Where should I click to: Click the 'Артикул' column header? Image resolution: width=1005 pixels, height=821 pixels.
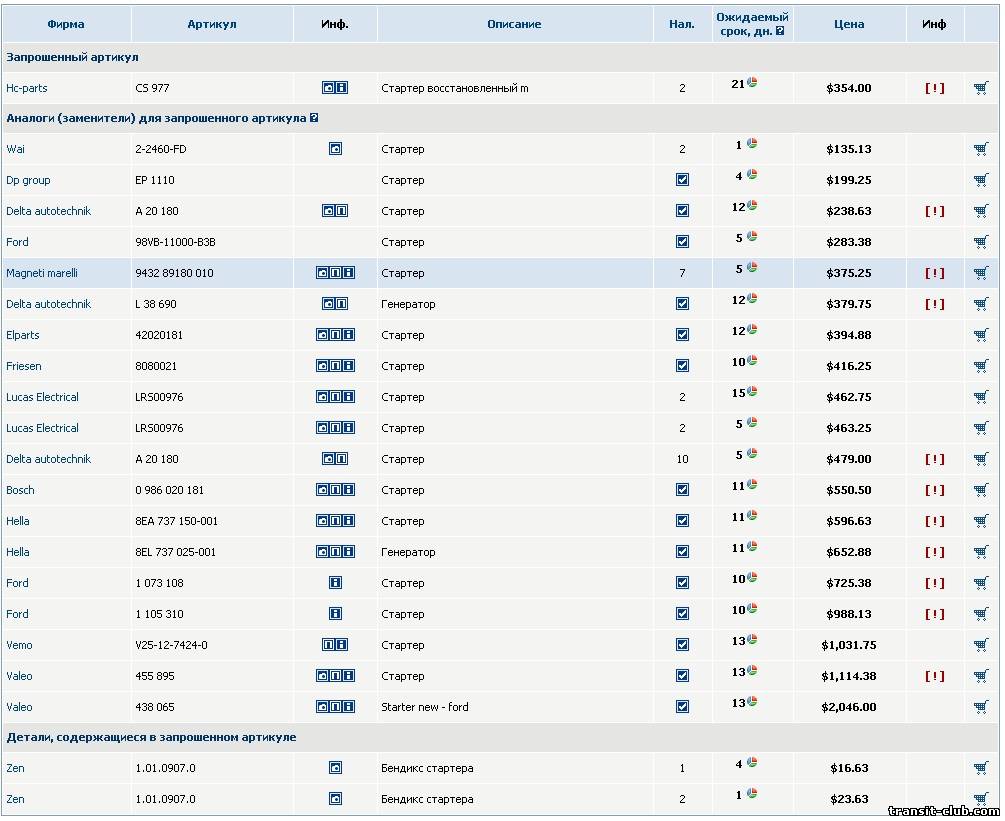tap(212, 24)
